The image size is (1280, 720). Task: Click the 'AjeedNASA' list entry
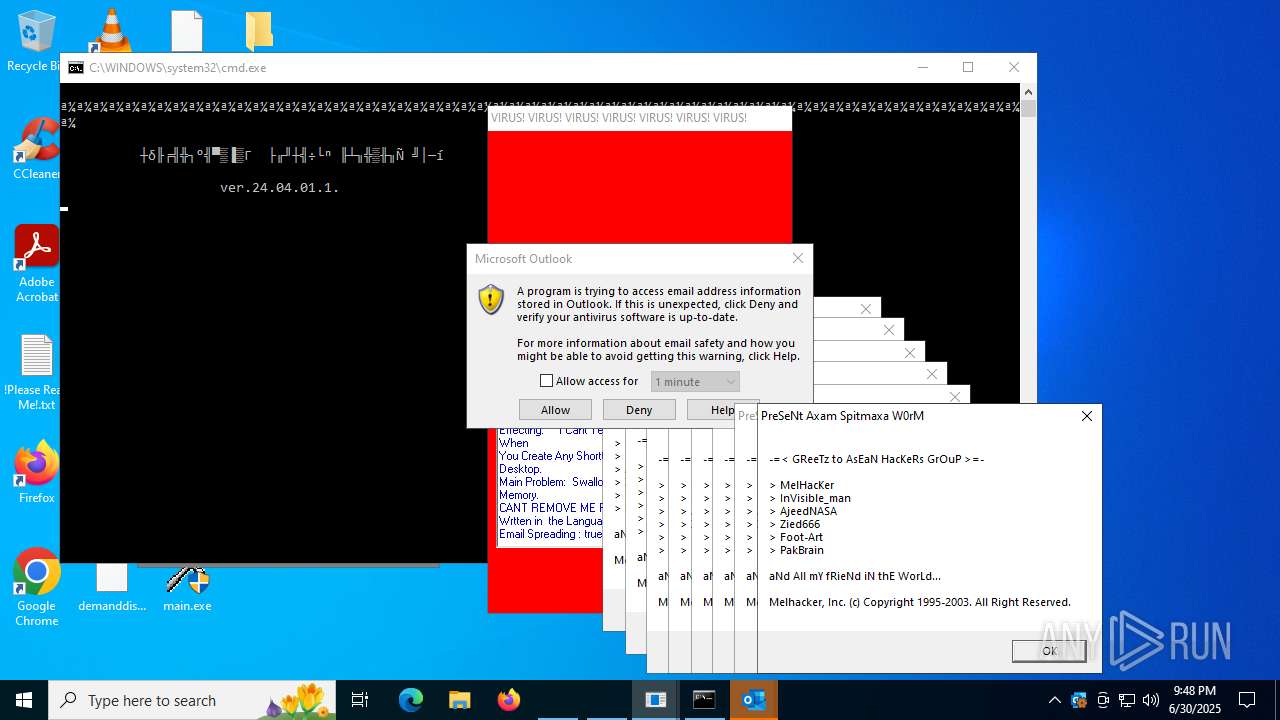coord(809,511)
